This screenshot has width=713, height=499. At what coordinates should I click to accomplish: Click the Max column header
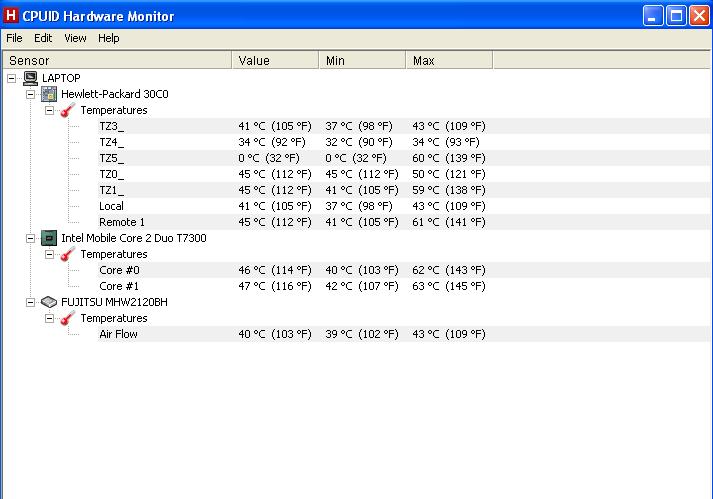(449, 60)
